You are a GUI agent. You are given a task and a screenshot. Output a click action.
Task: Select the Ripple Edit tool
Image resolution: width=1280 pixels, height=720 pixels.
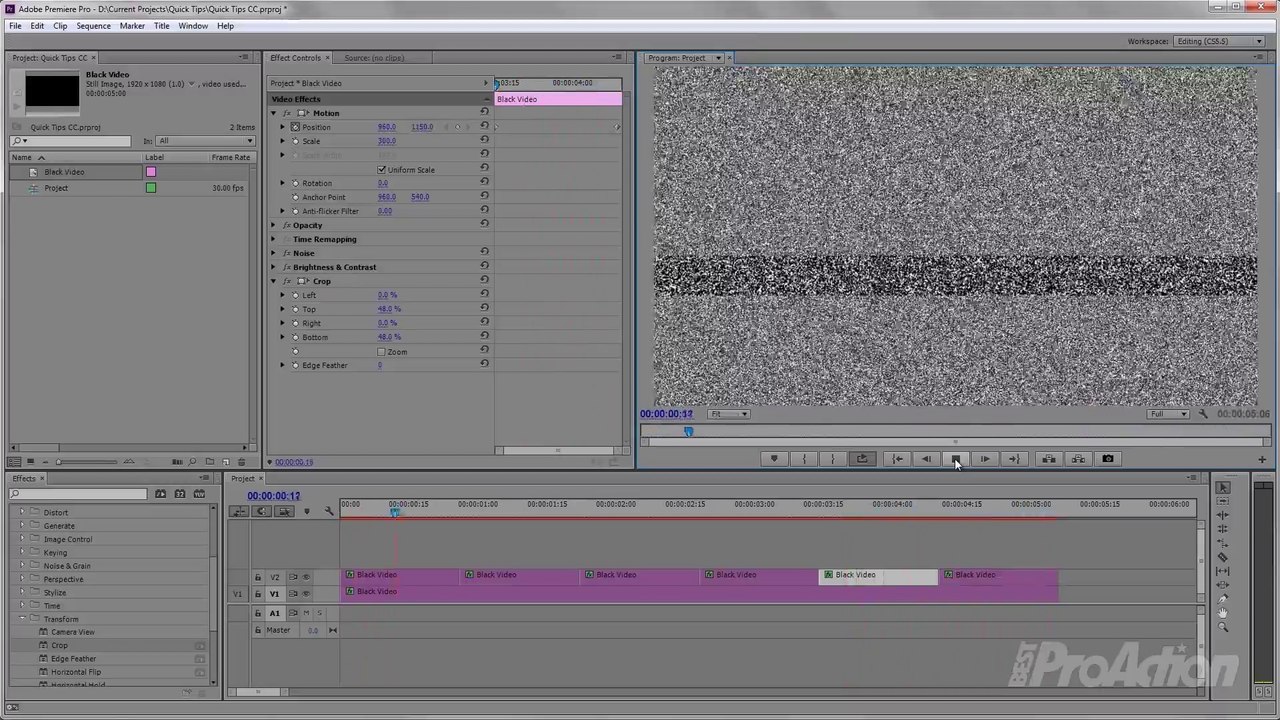pos(1223,515)
